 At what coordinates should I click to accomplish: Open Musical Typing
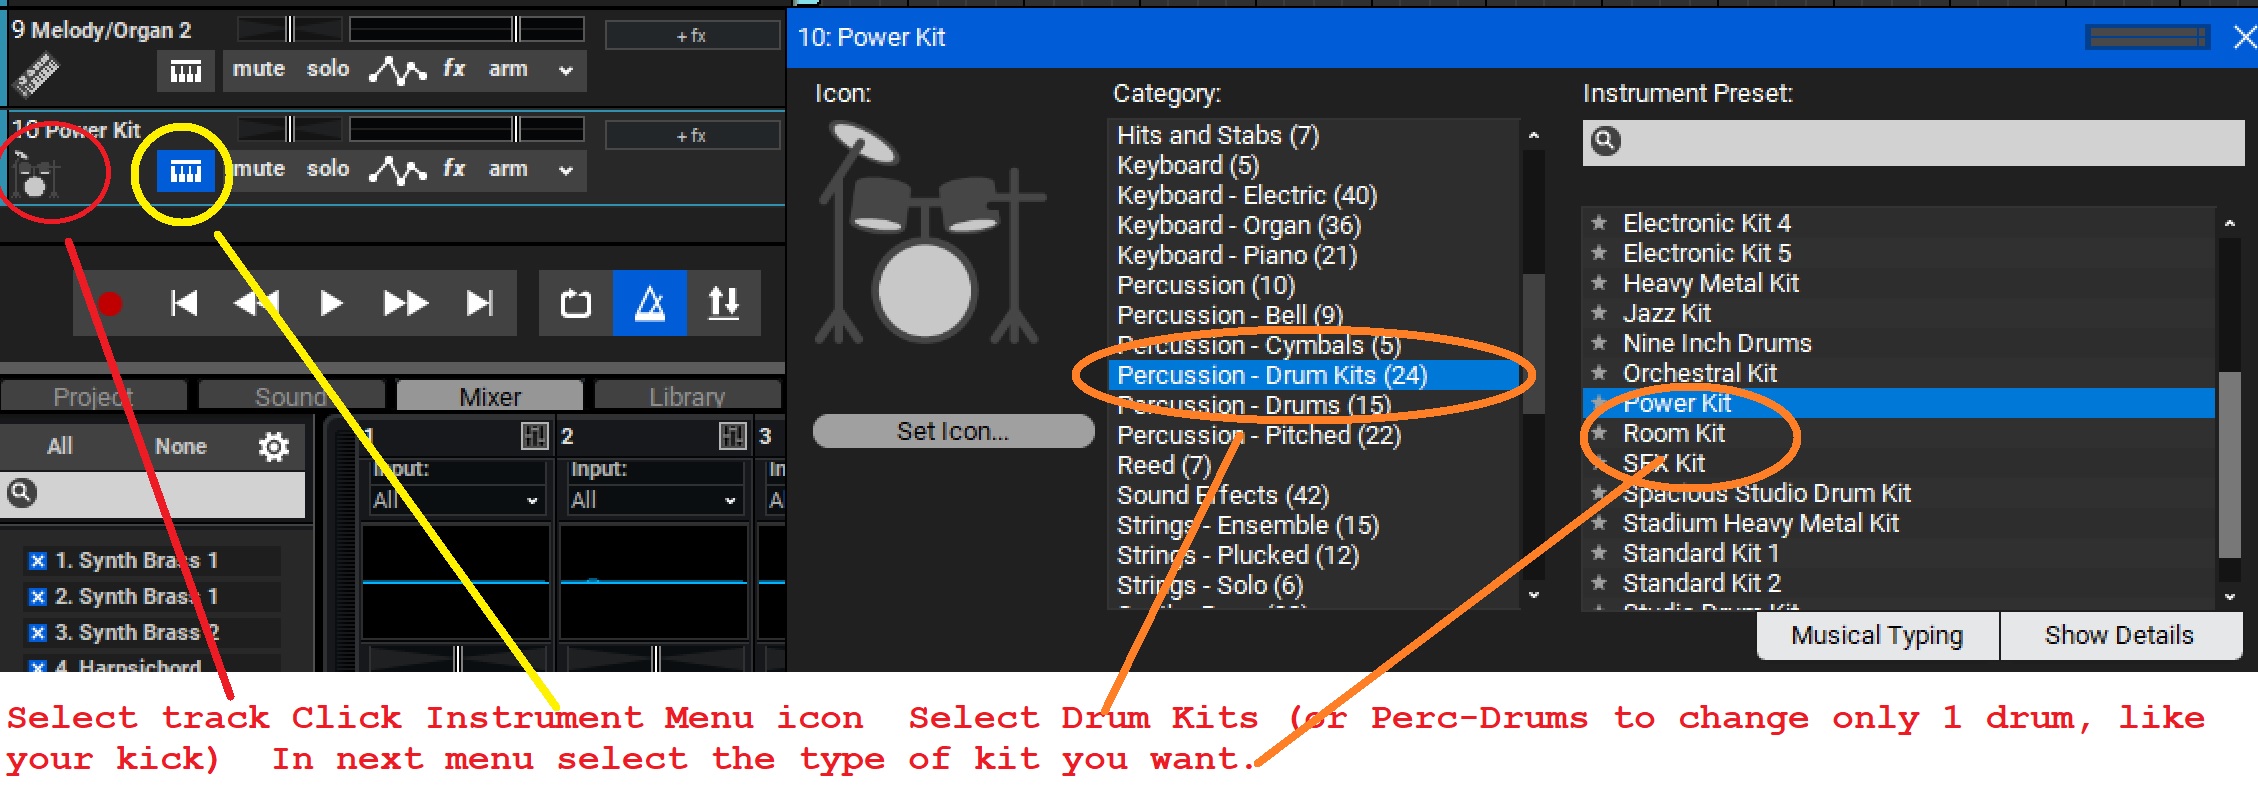[x=1877, y=636]
